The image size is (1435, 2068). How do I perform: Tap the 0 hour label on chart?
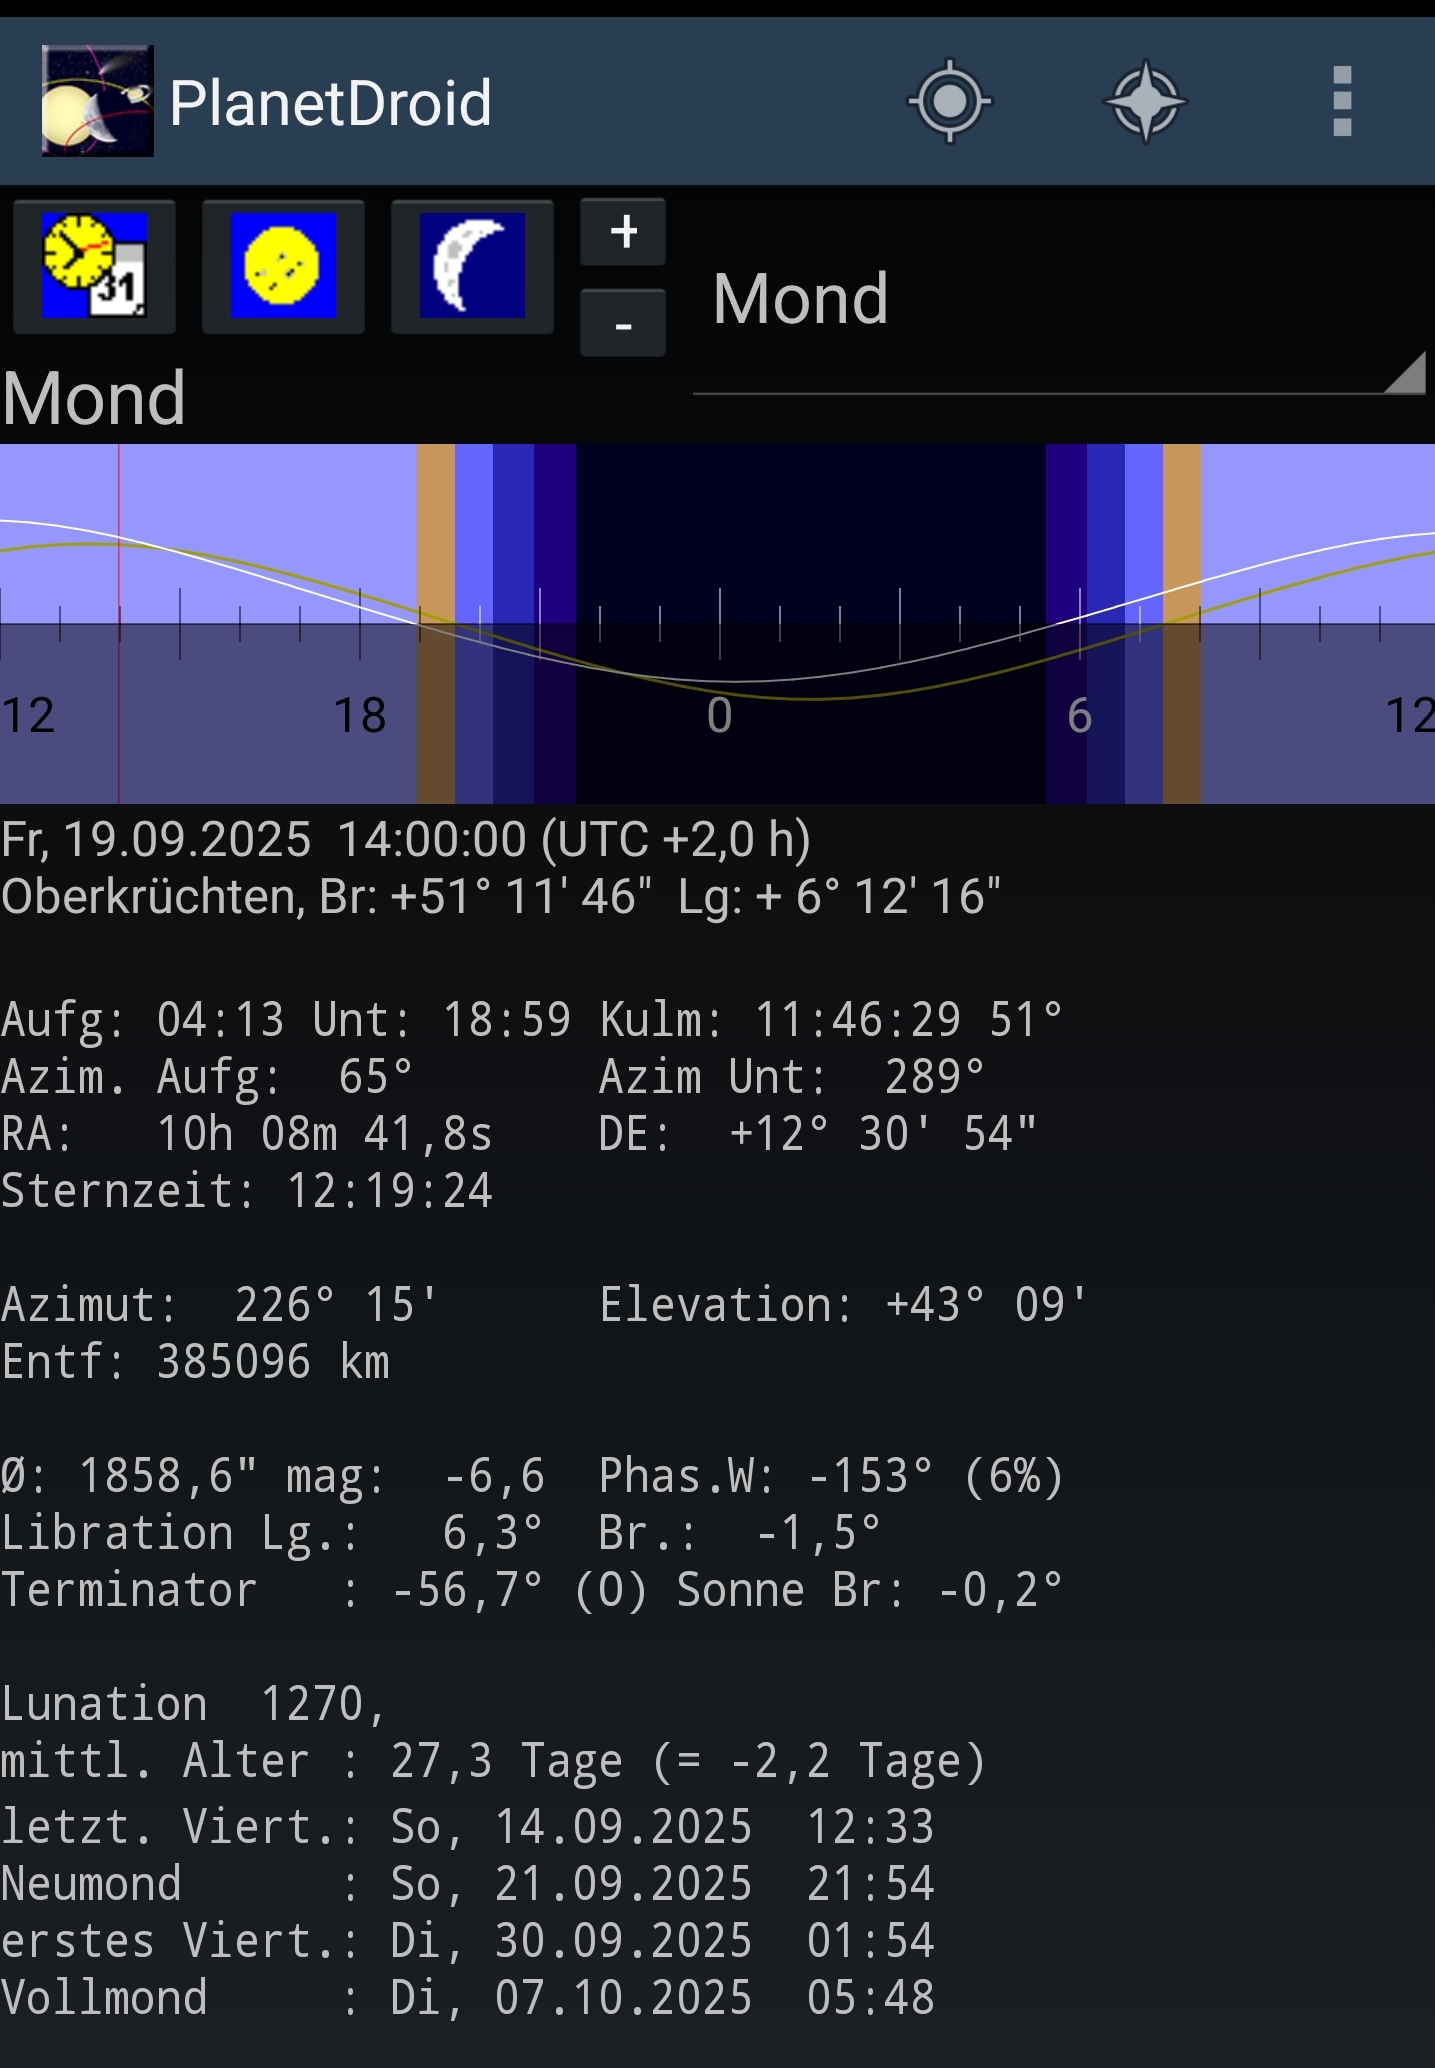click(720, 716)
